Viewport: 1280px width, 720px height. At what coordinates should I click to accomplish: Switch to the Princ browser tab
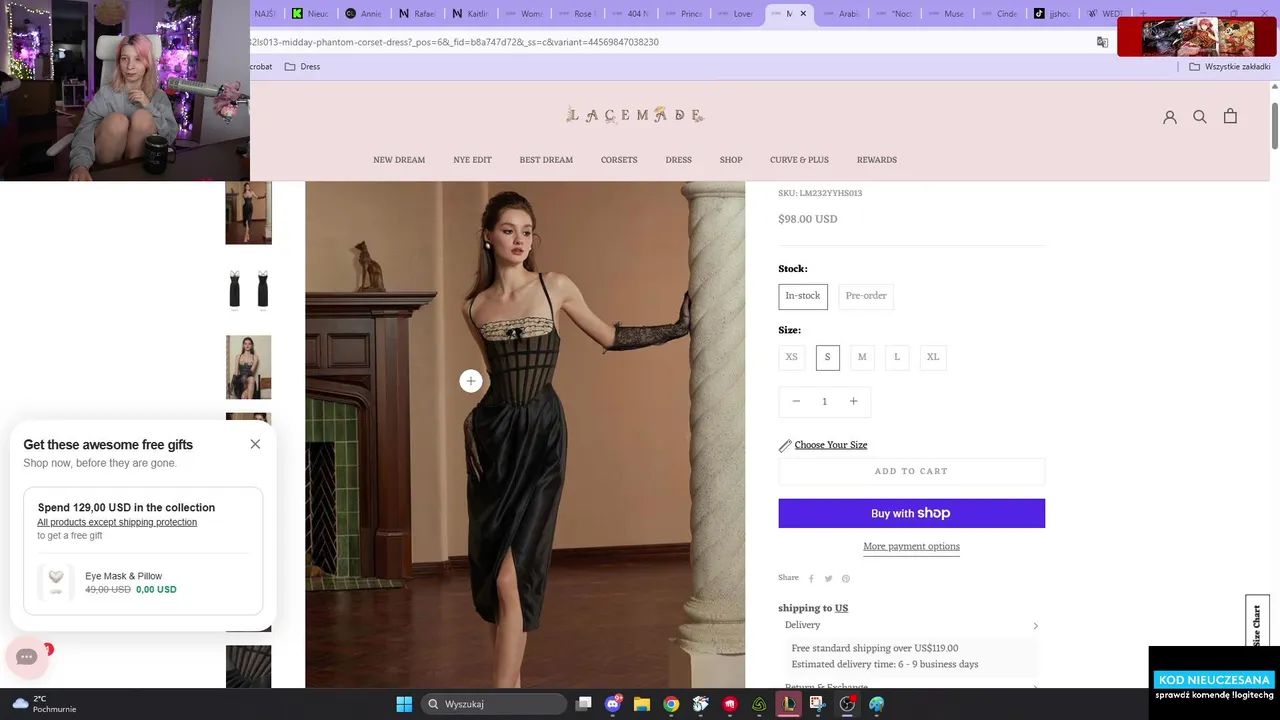pos(683,14)
